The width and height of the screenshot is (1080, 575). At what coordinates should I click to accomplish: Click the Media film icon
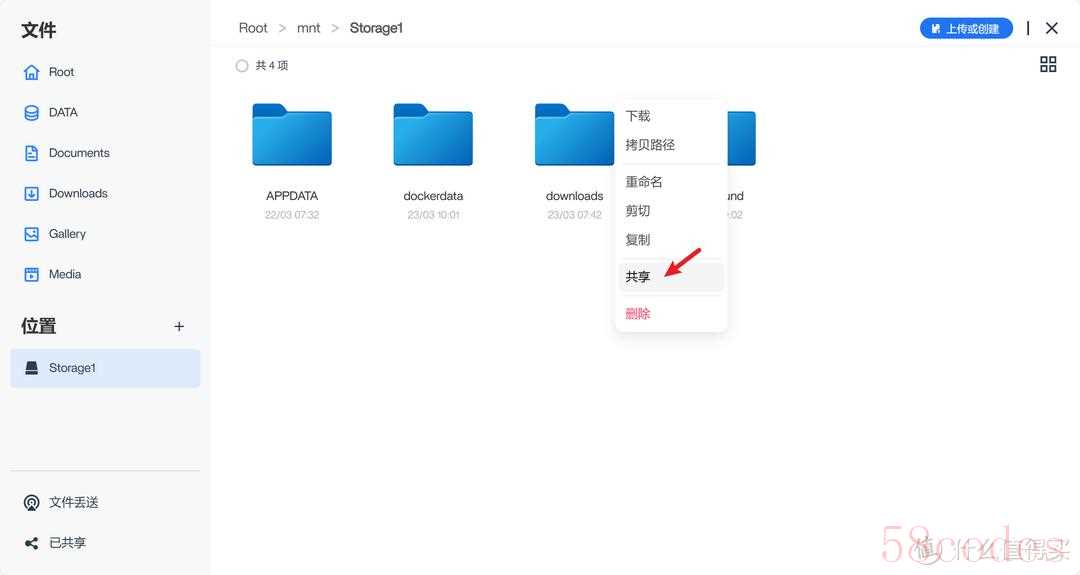[x=32, y=275]
